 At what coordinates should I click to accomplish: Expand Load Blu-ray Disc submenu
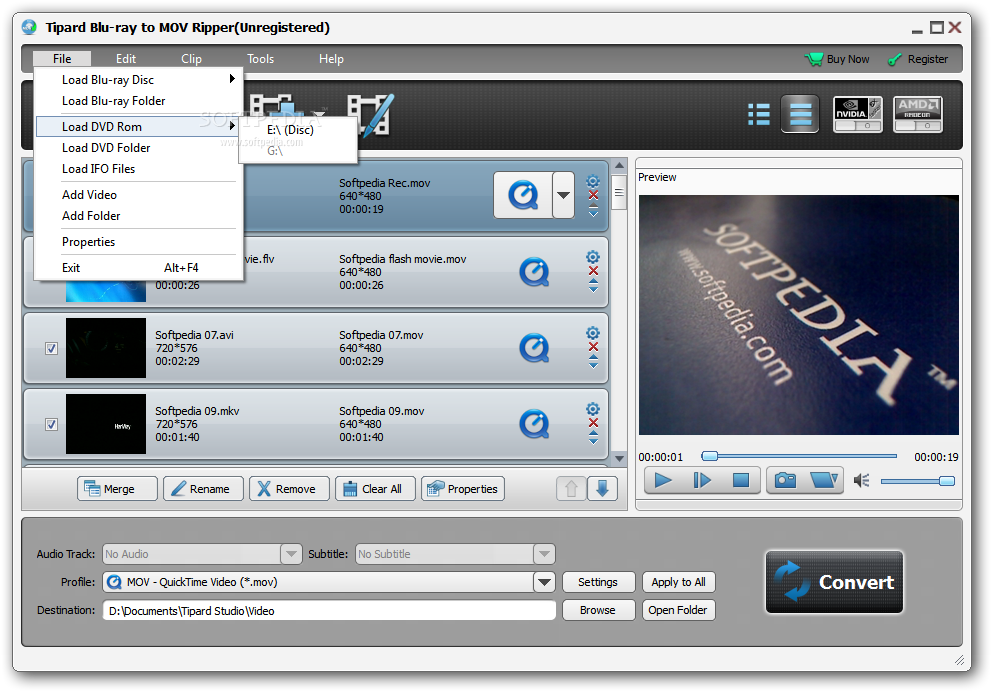138,80
